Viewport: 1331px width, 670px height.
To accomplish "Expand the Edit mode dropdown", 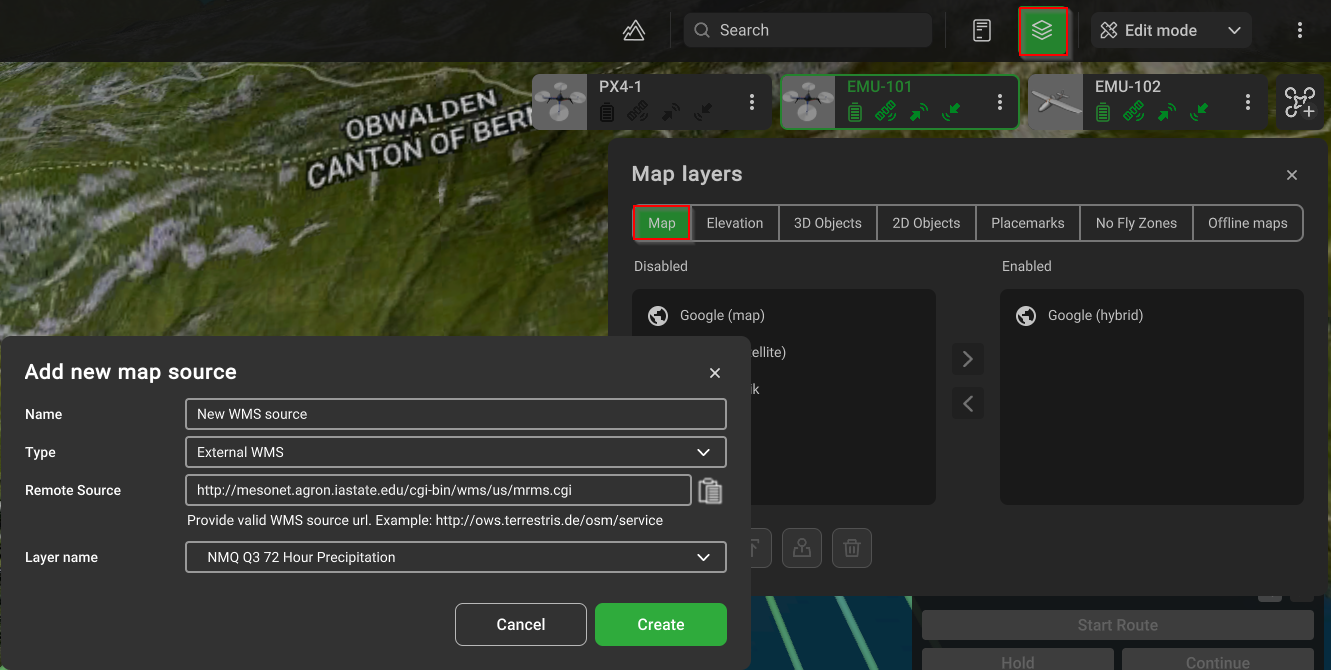I will 1171,31.
